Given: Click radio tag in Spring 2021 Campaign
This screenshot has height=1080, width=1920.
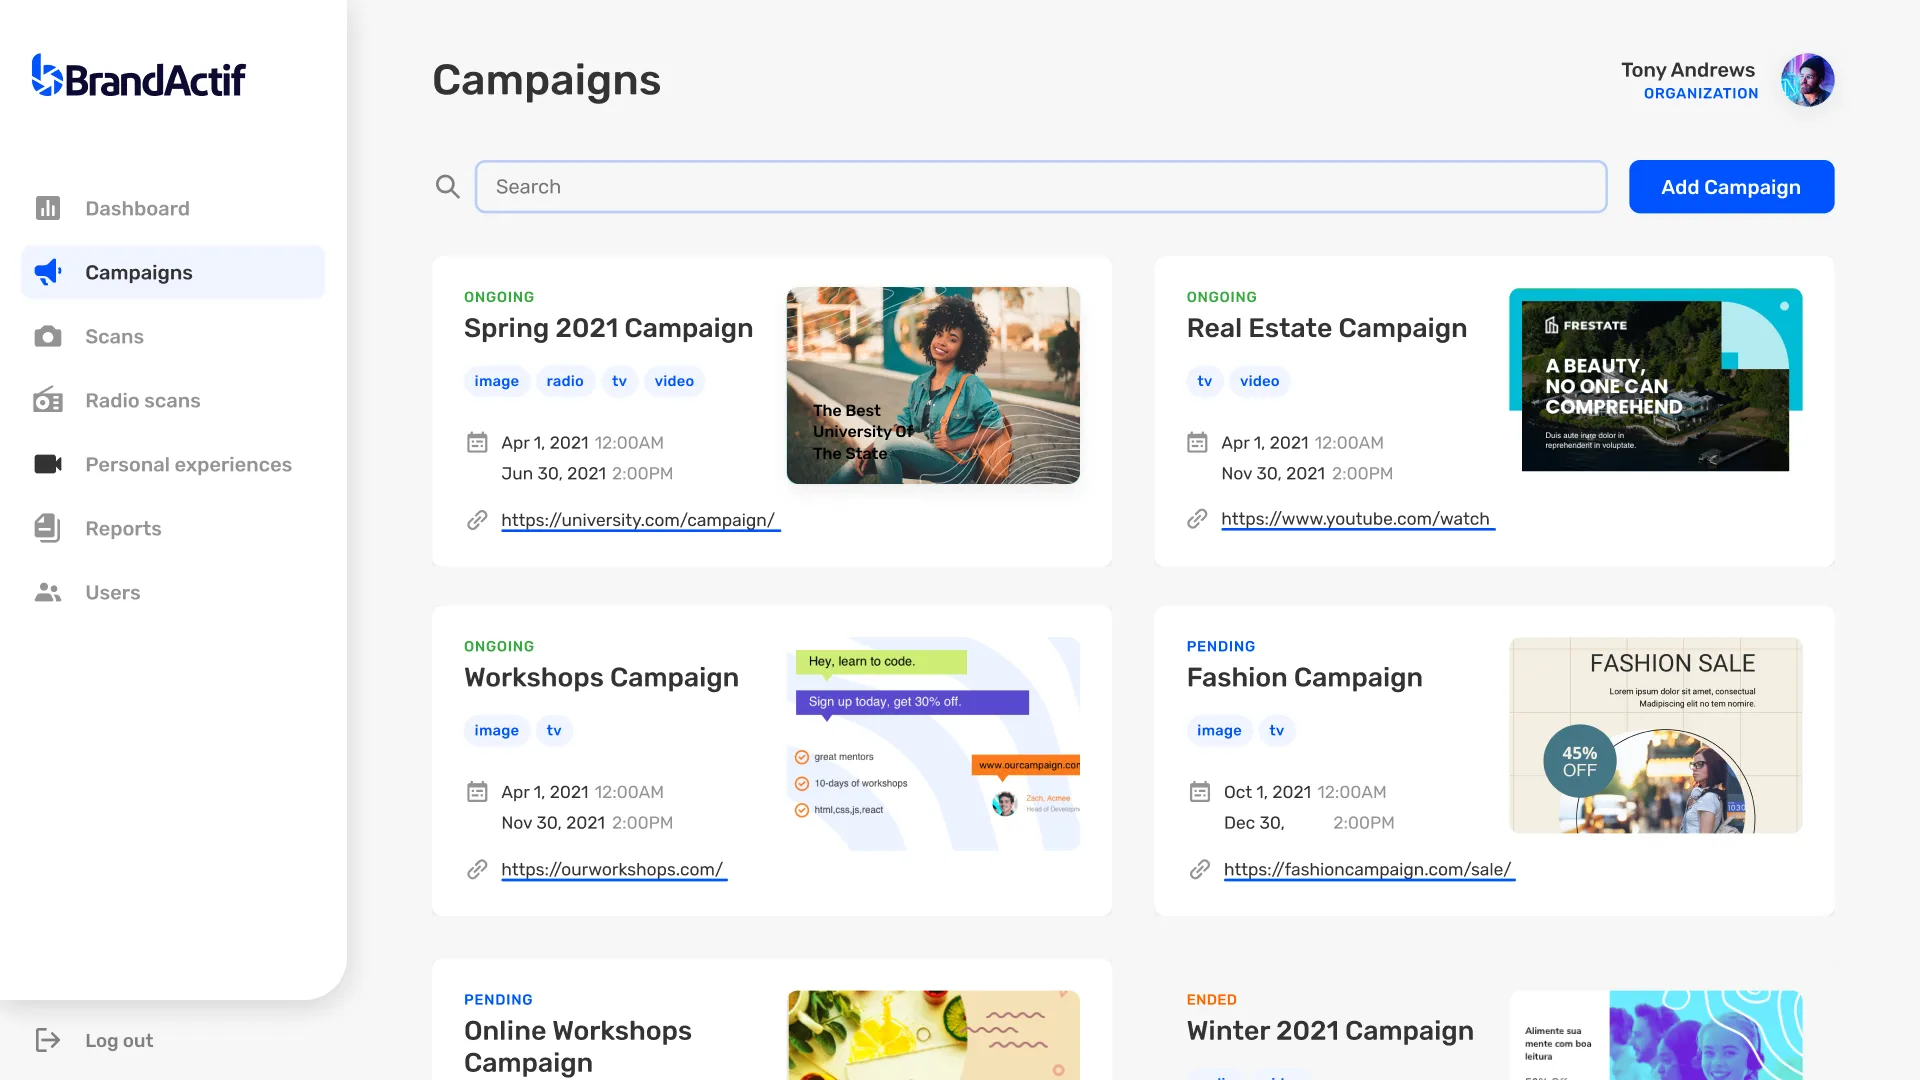Looking at the screenshot, I should pos(565,381).
